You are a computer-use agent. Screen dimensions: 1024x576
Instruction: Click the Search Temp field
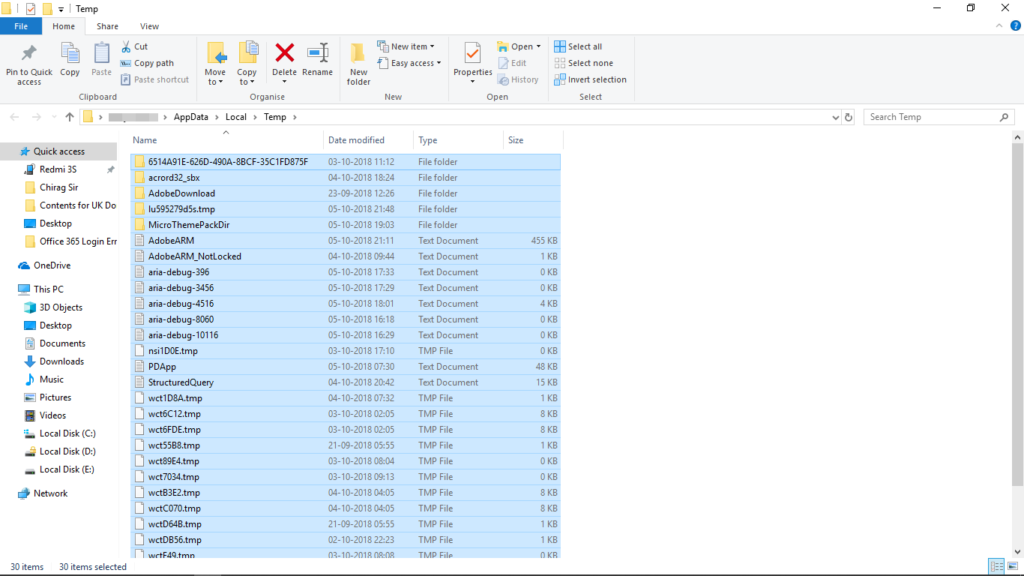[939, 117]
